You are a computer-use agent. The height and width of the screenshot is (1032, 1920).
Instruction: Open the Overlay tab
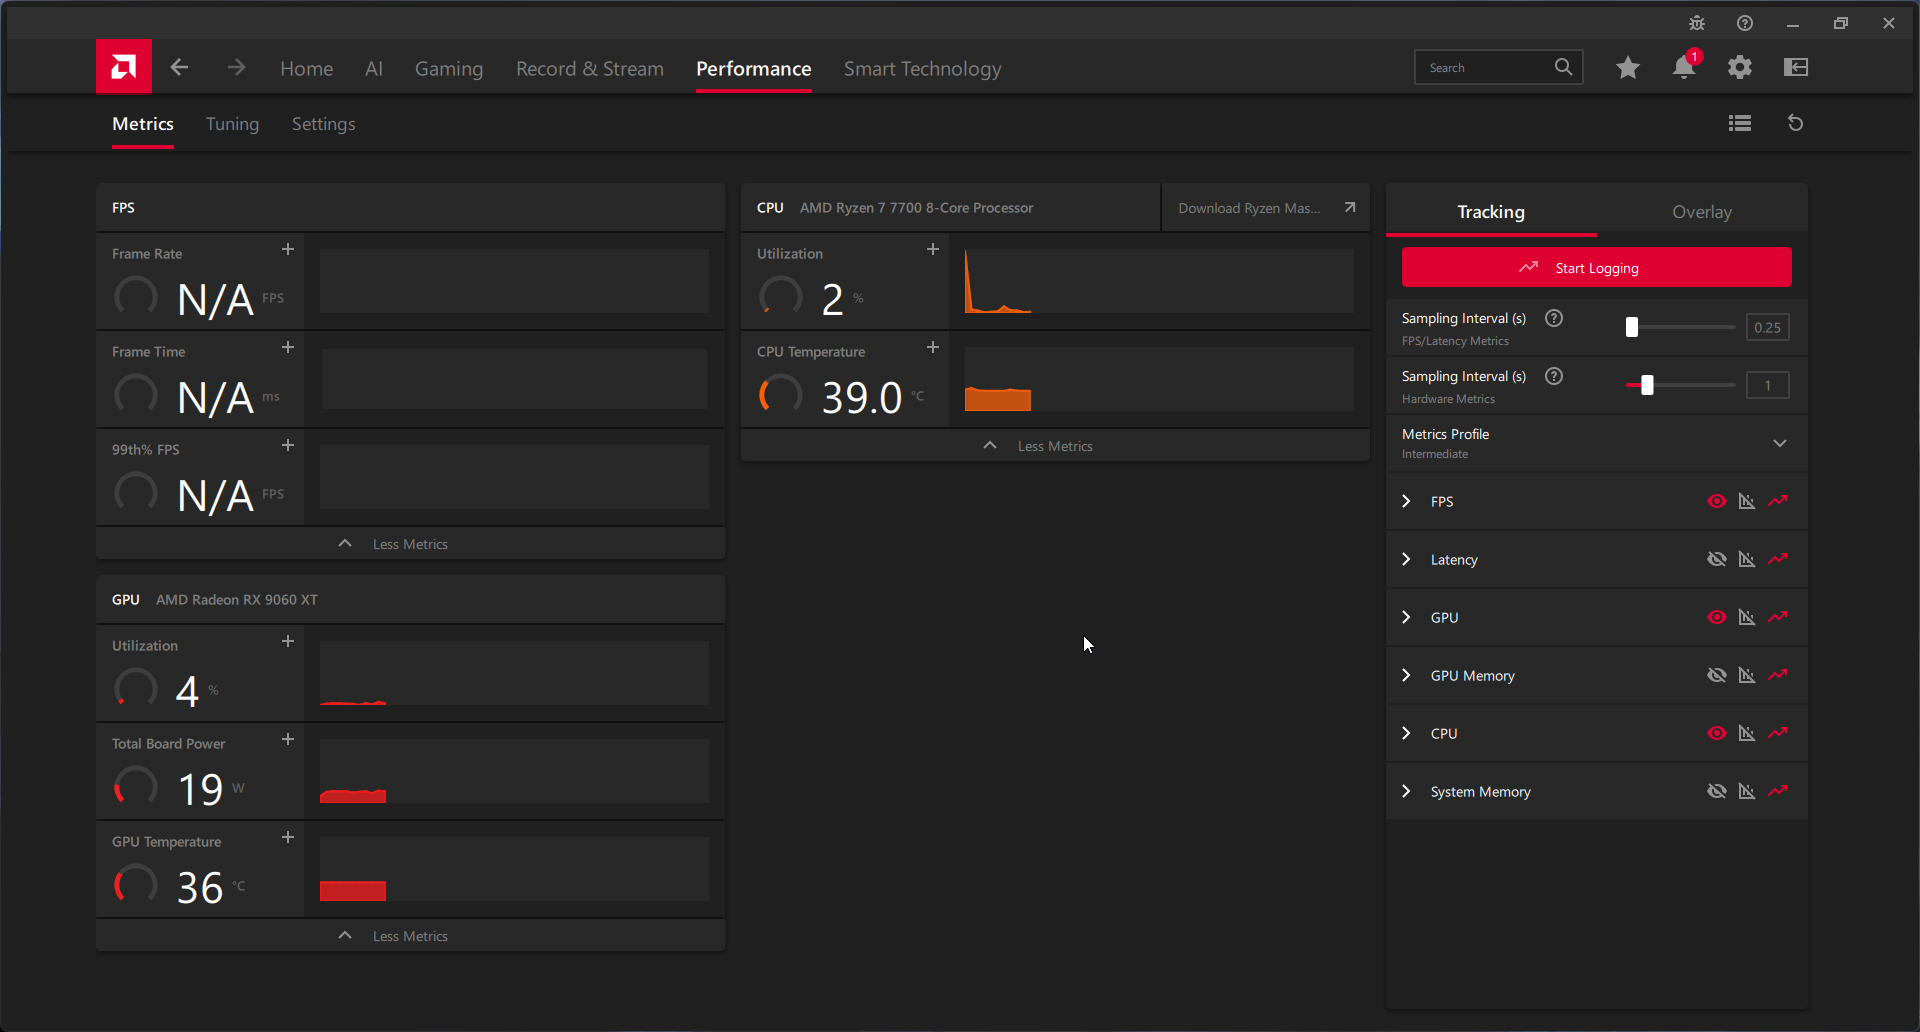point(1701,212)
